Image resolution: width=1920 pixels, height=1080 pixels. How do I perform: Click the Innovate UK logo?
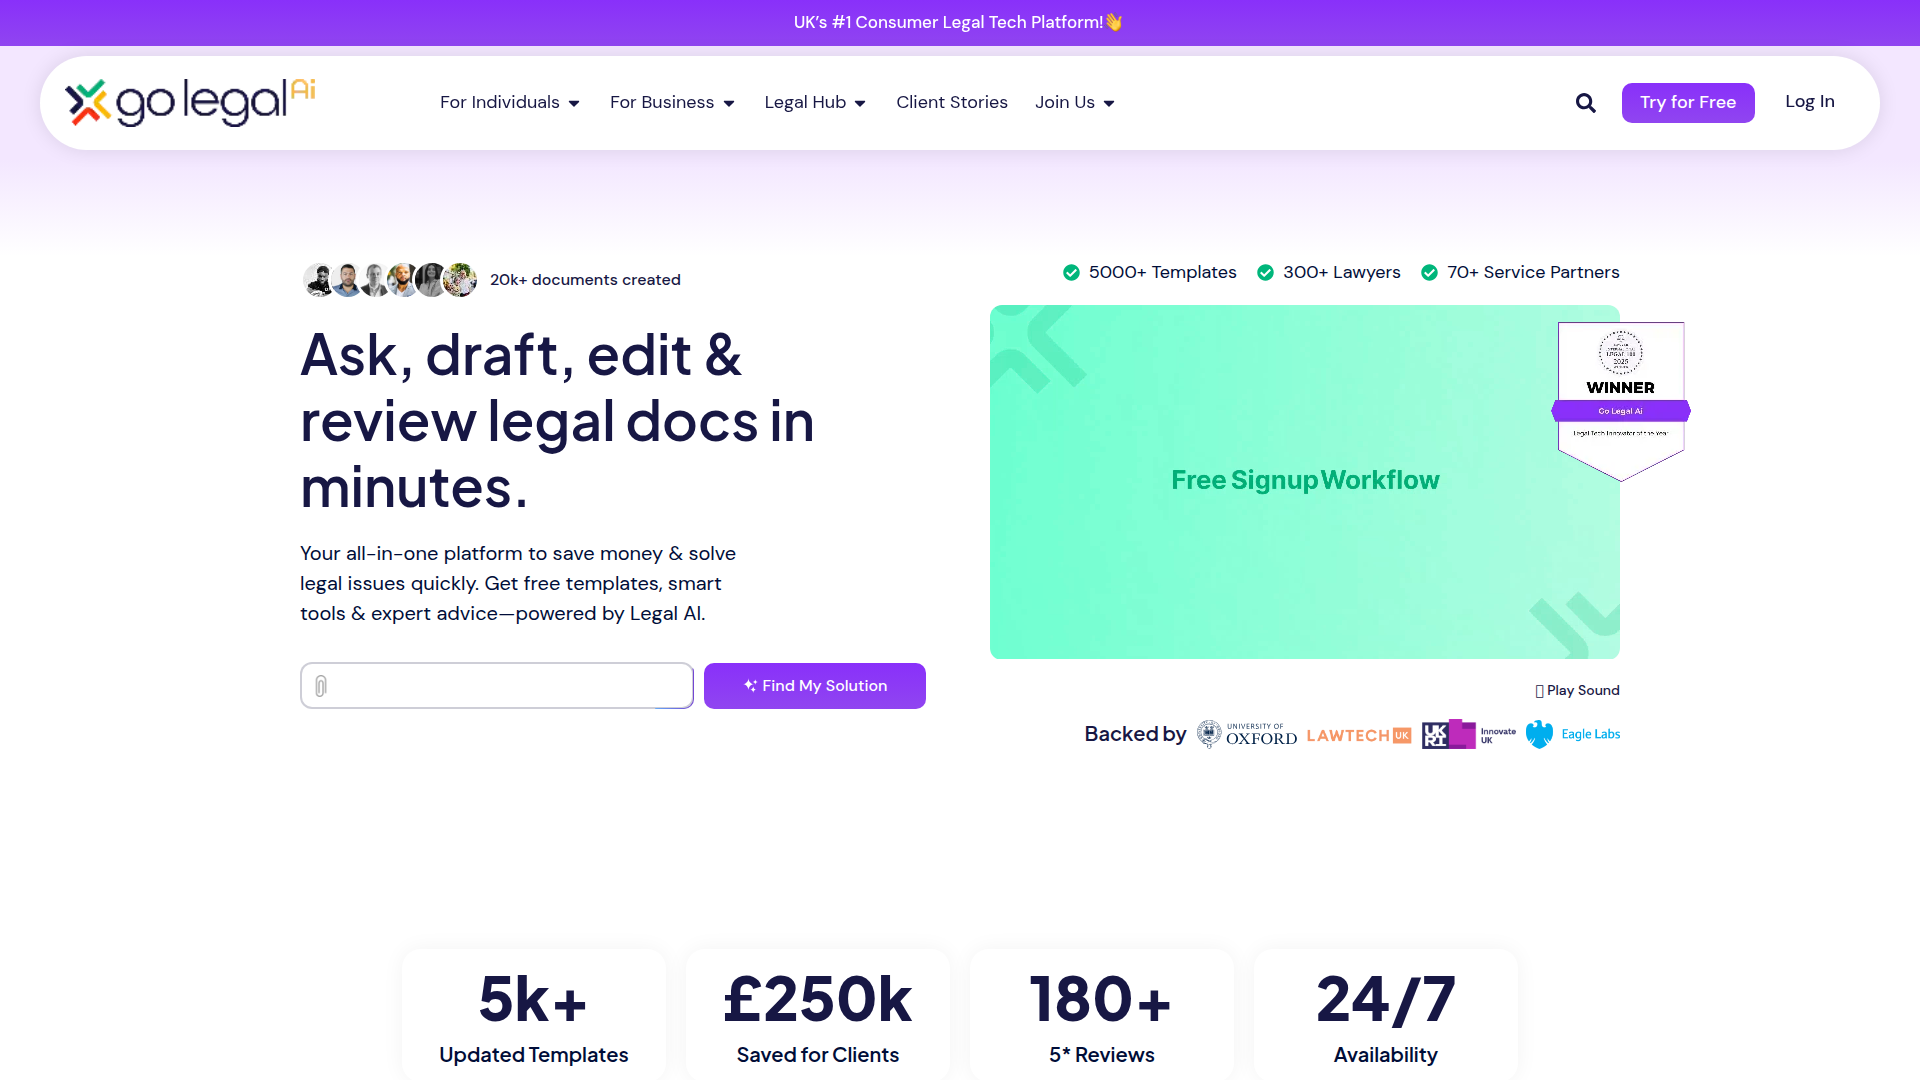point(1468,735)
